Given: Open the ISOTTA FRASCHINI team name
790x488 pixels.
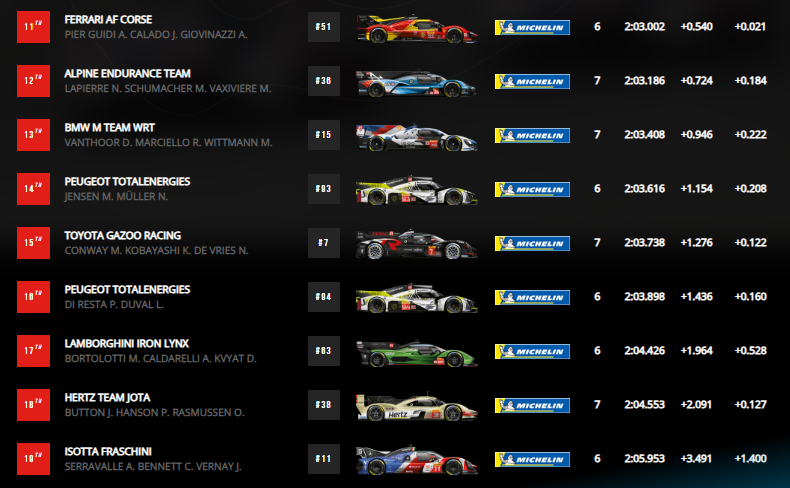Looking at the screenshot, I should [108, 452].
